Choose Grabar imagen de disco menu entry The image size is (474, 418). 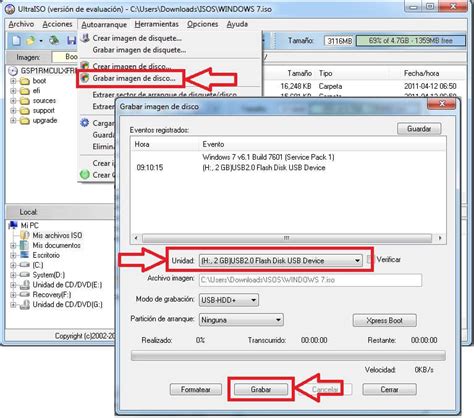tap(134, 78)
